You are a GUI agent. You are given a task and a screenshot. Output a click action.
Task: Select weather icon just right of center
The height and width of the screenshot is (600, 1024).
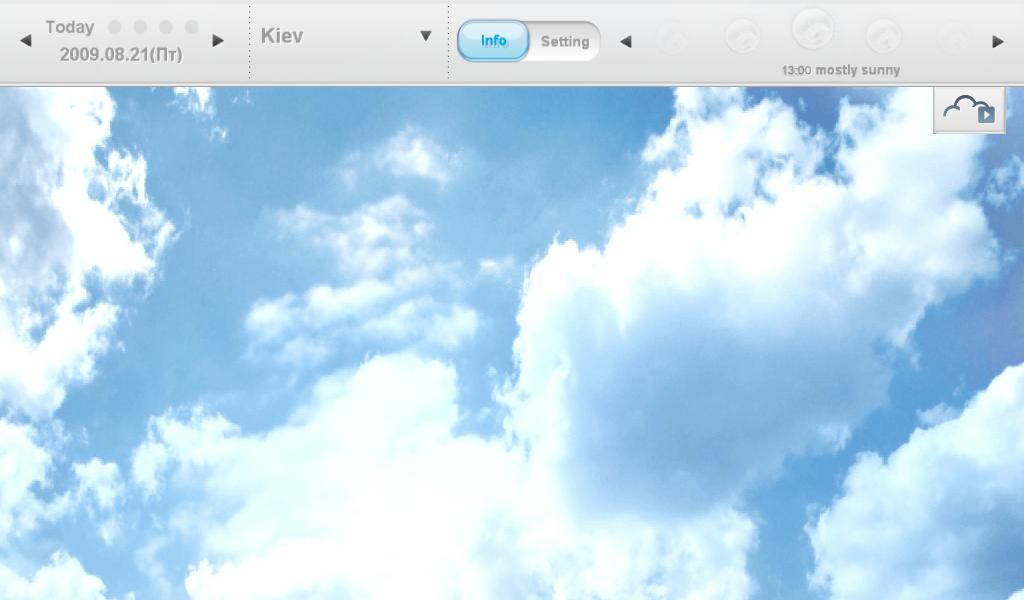pyautogui.click(x=884, y=36)
